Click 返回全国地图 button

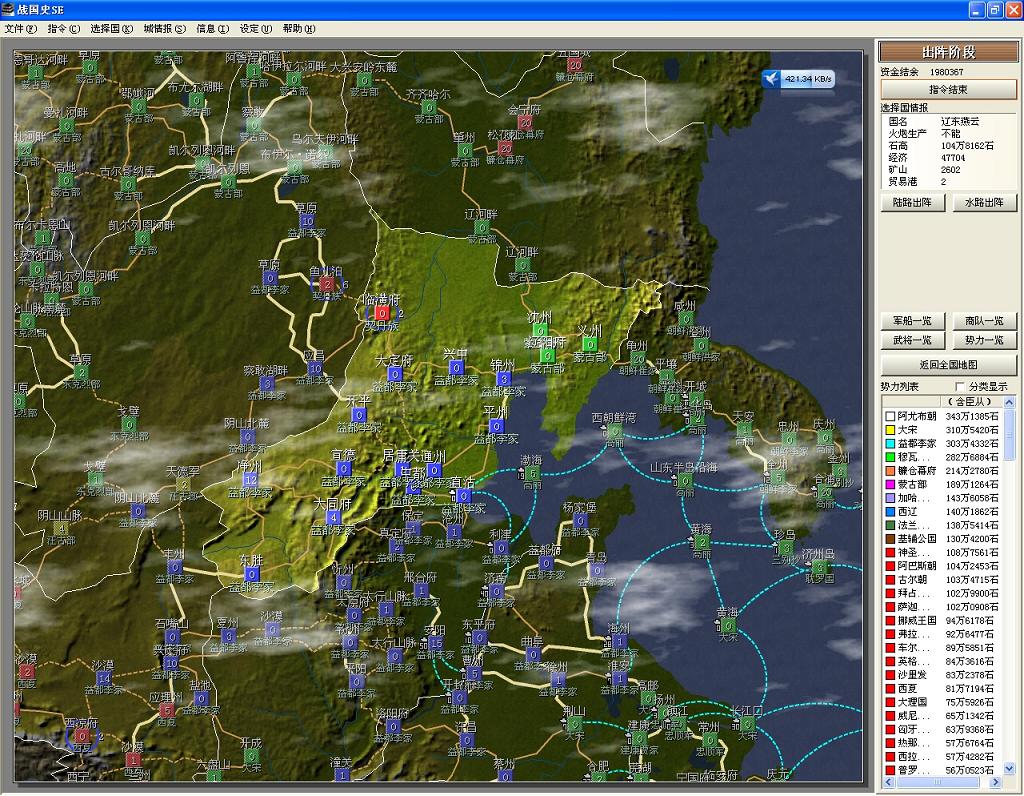[948, 365]
